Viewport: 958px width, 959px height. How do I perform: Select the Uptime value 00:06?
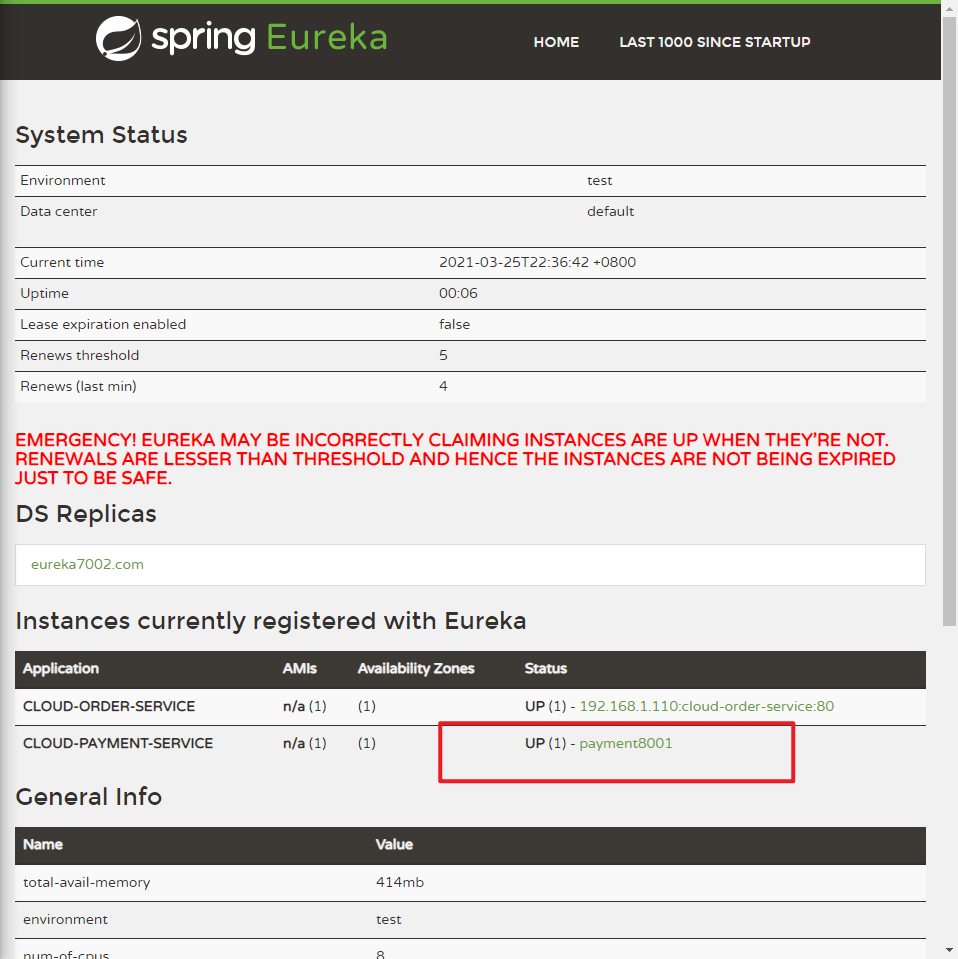[458, 294]
